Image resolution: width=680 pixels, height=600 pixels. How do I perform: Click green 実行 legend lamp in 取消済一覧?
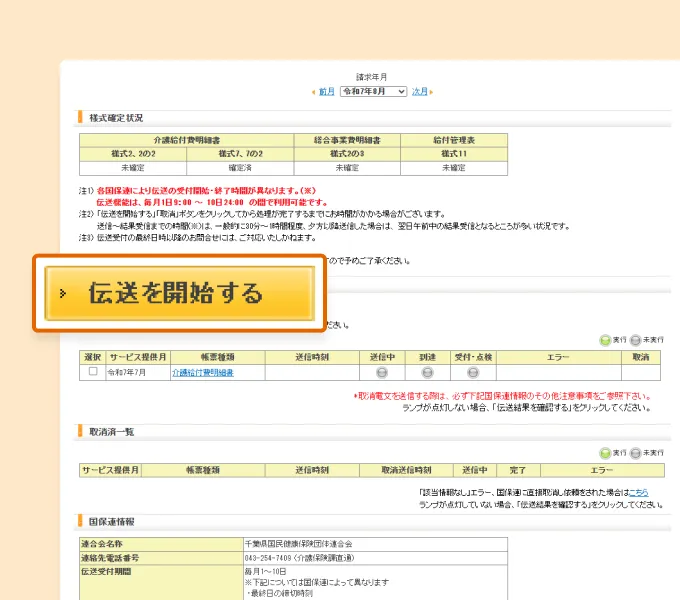click(x=605, y=453)
